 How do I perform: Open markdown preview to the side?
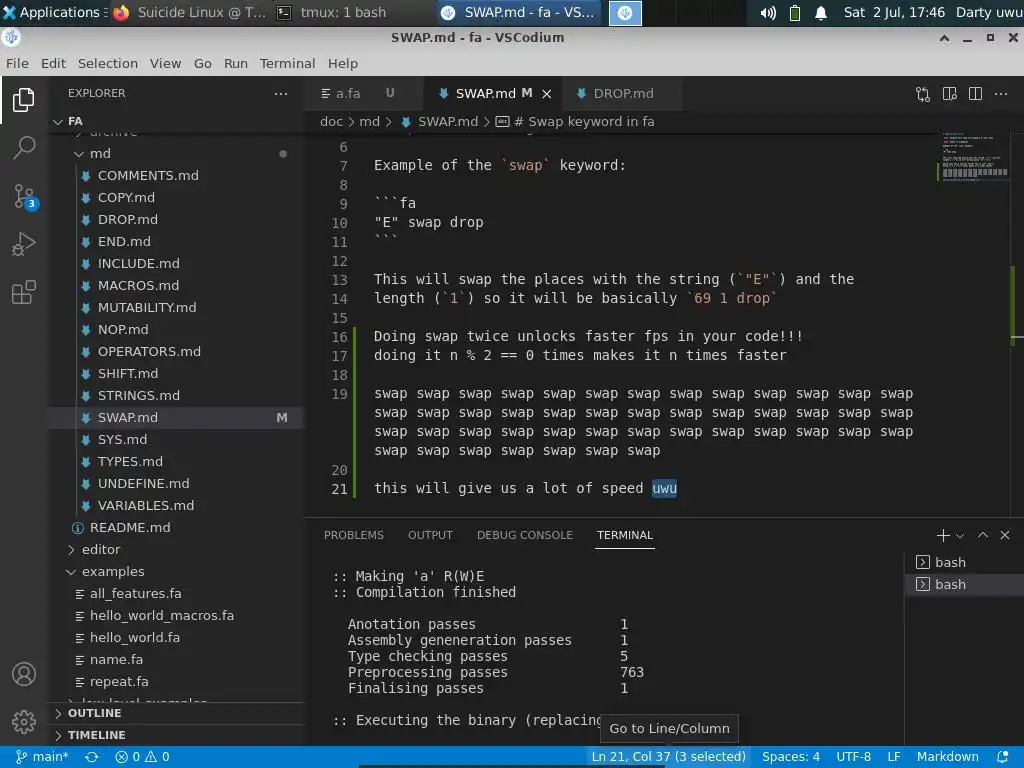[x=950, y=94]
